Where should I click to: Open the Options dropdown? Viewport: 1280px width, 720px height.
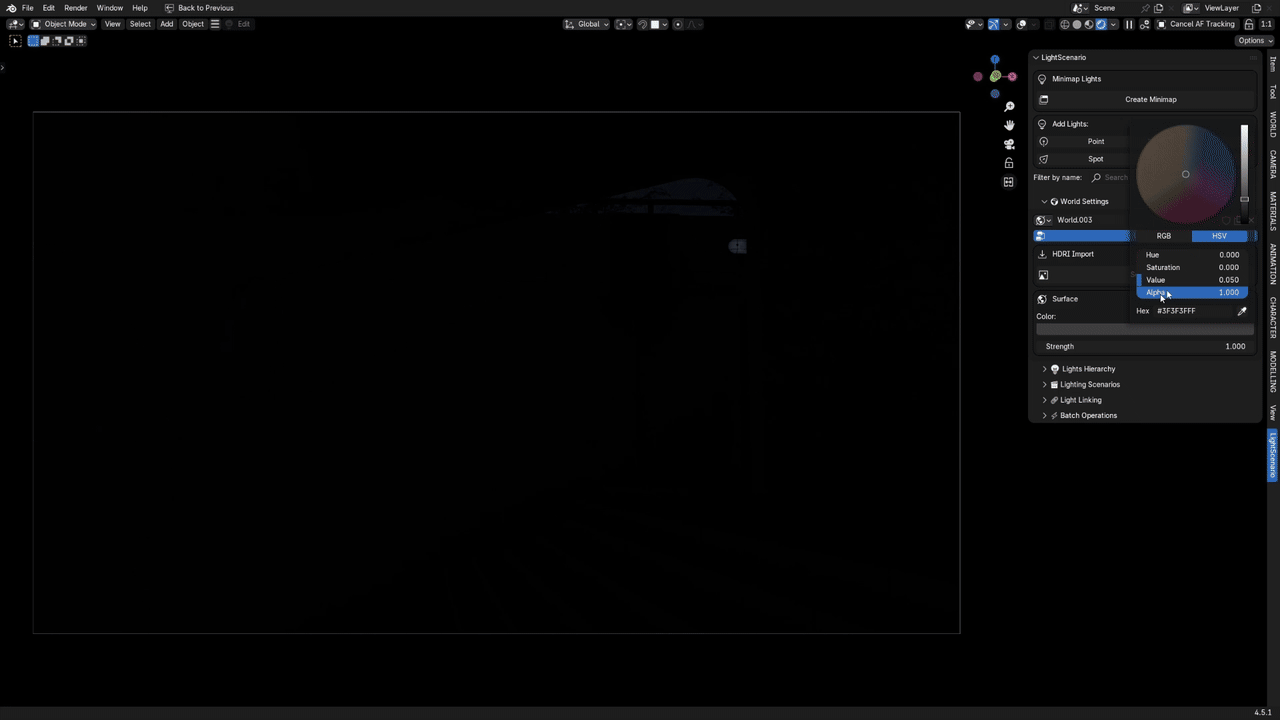[x=1254, y=41]
